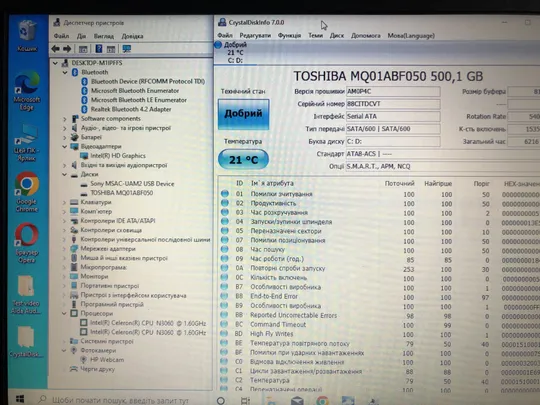This screenshot has height=405, width=540.
Task: Click the Serial ATA interface field
Action: tap(393, 116)
